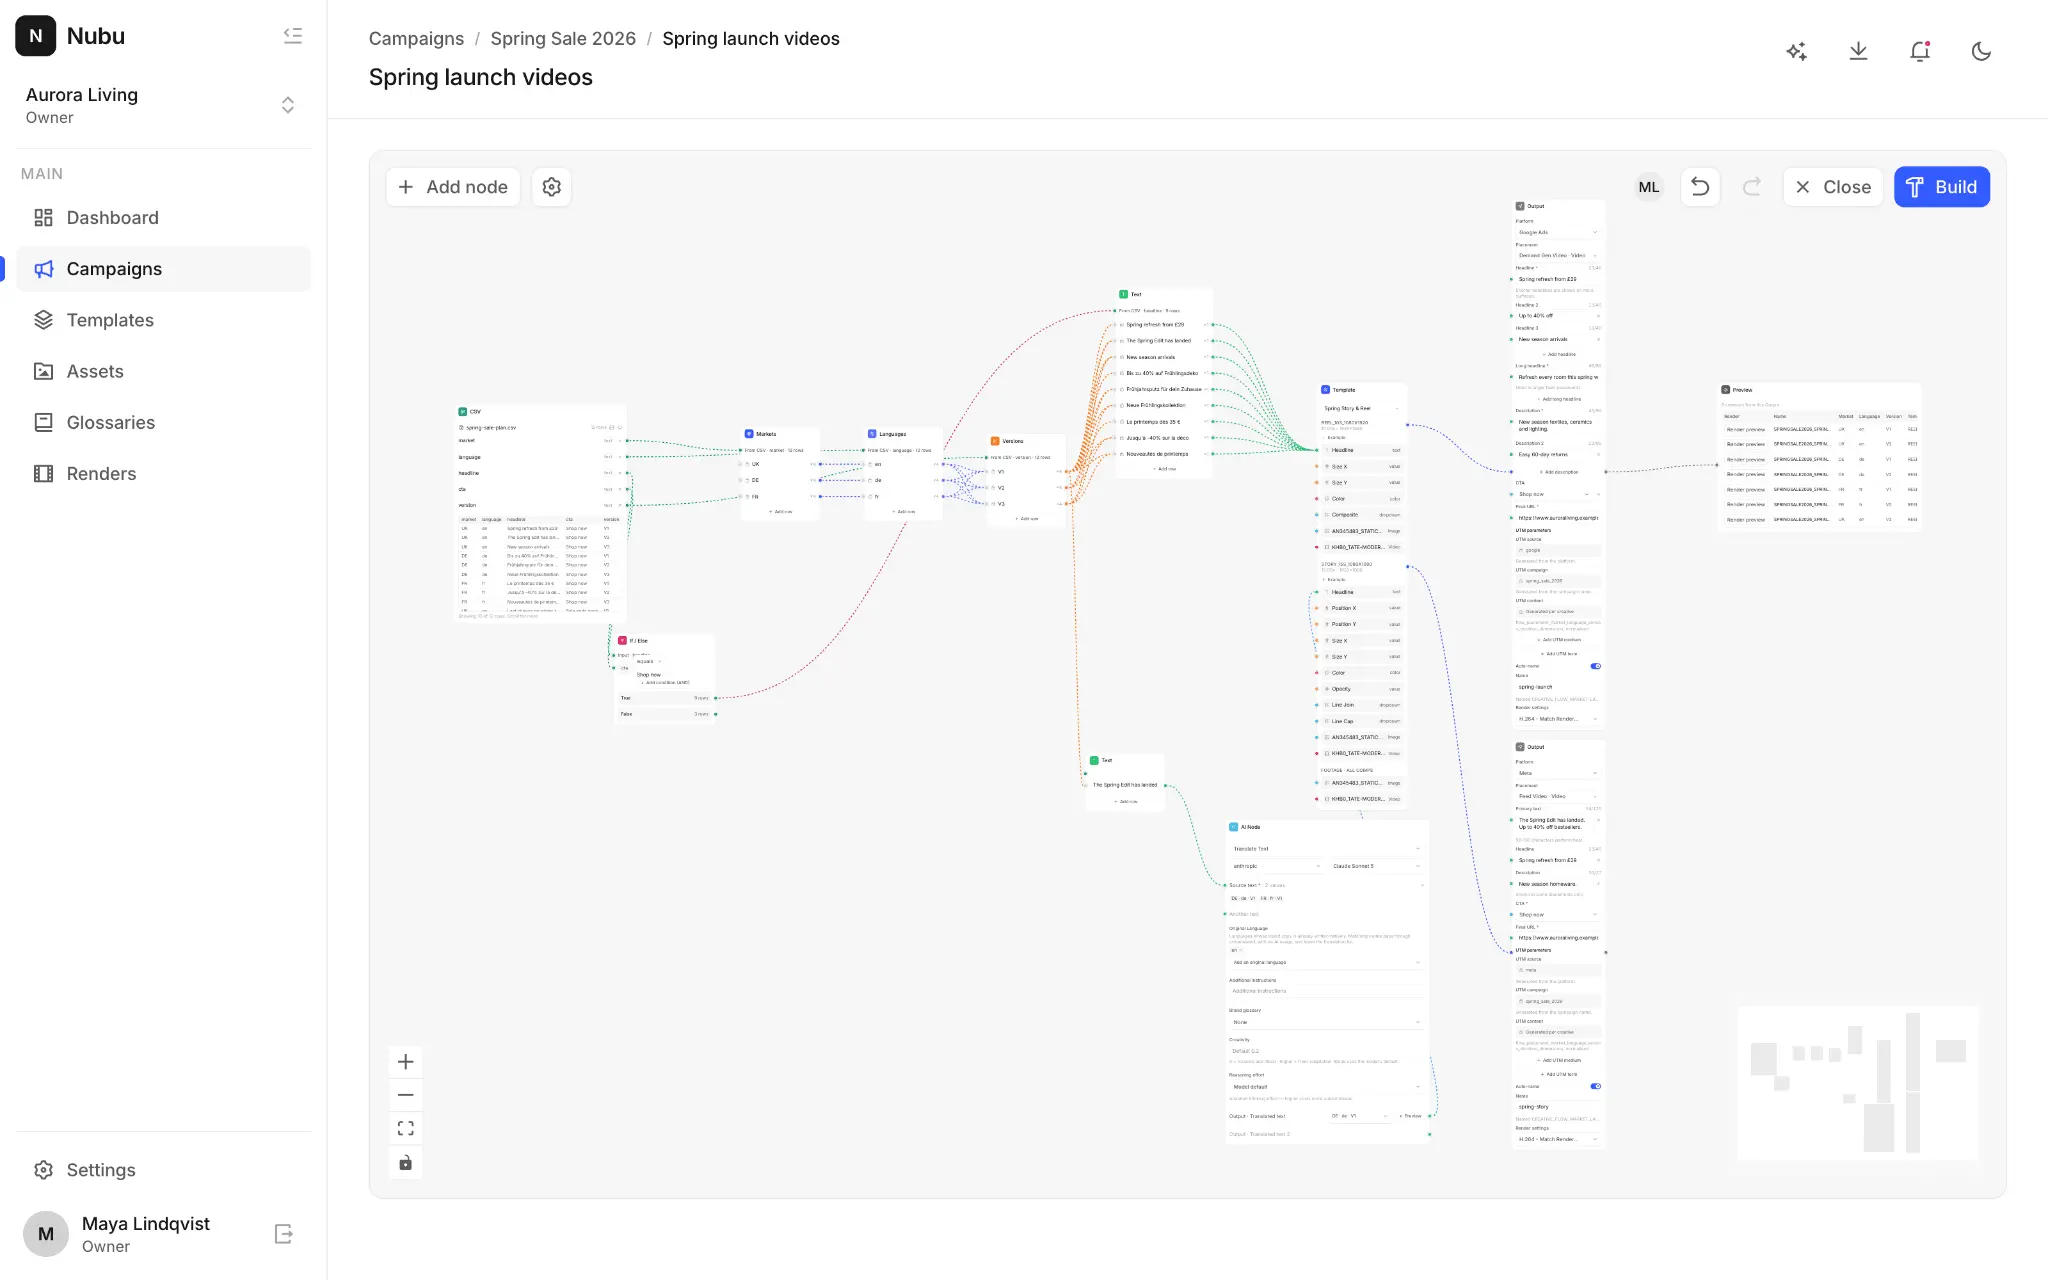Select the Versions node icon

click(x=995, y=441)
